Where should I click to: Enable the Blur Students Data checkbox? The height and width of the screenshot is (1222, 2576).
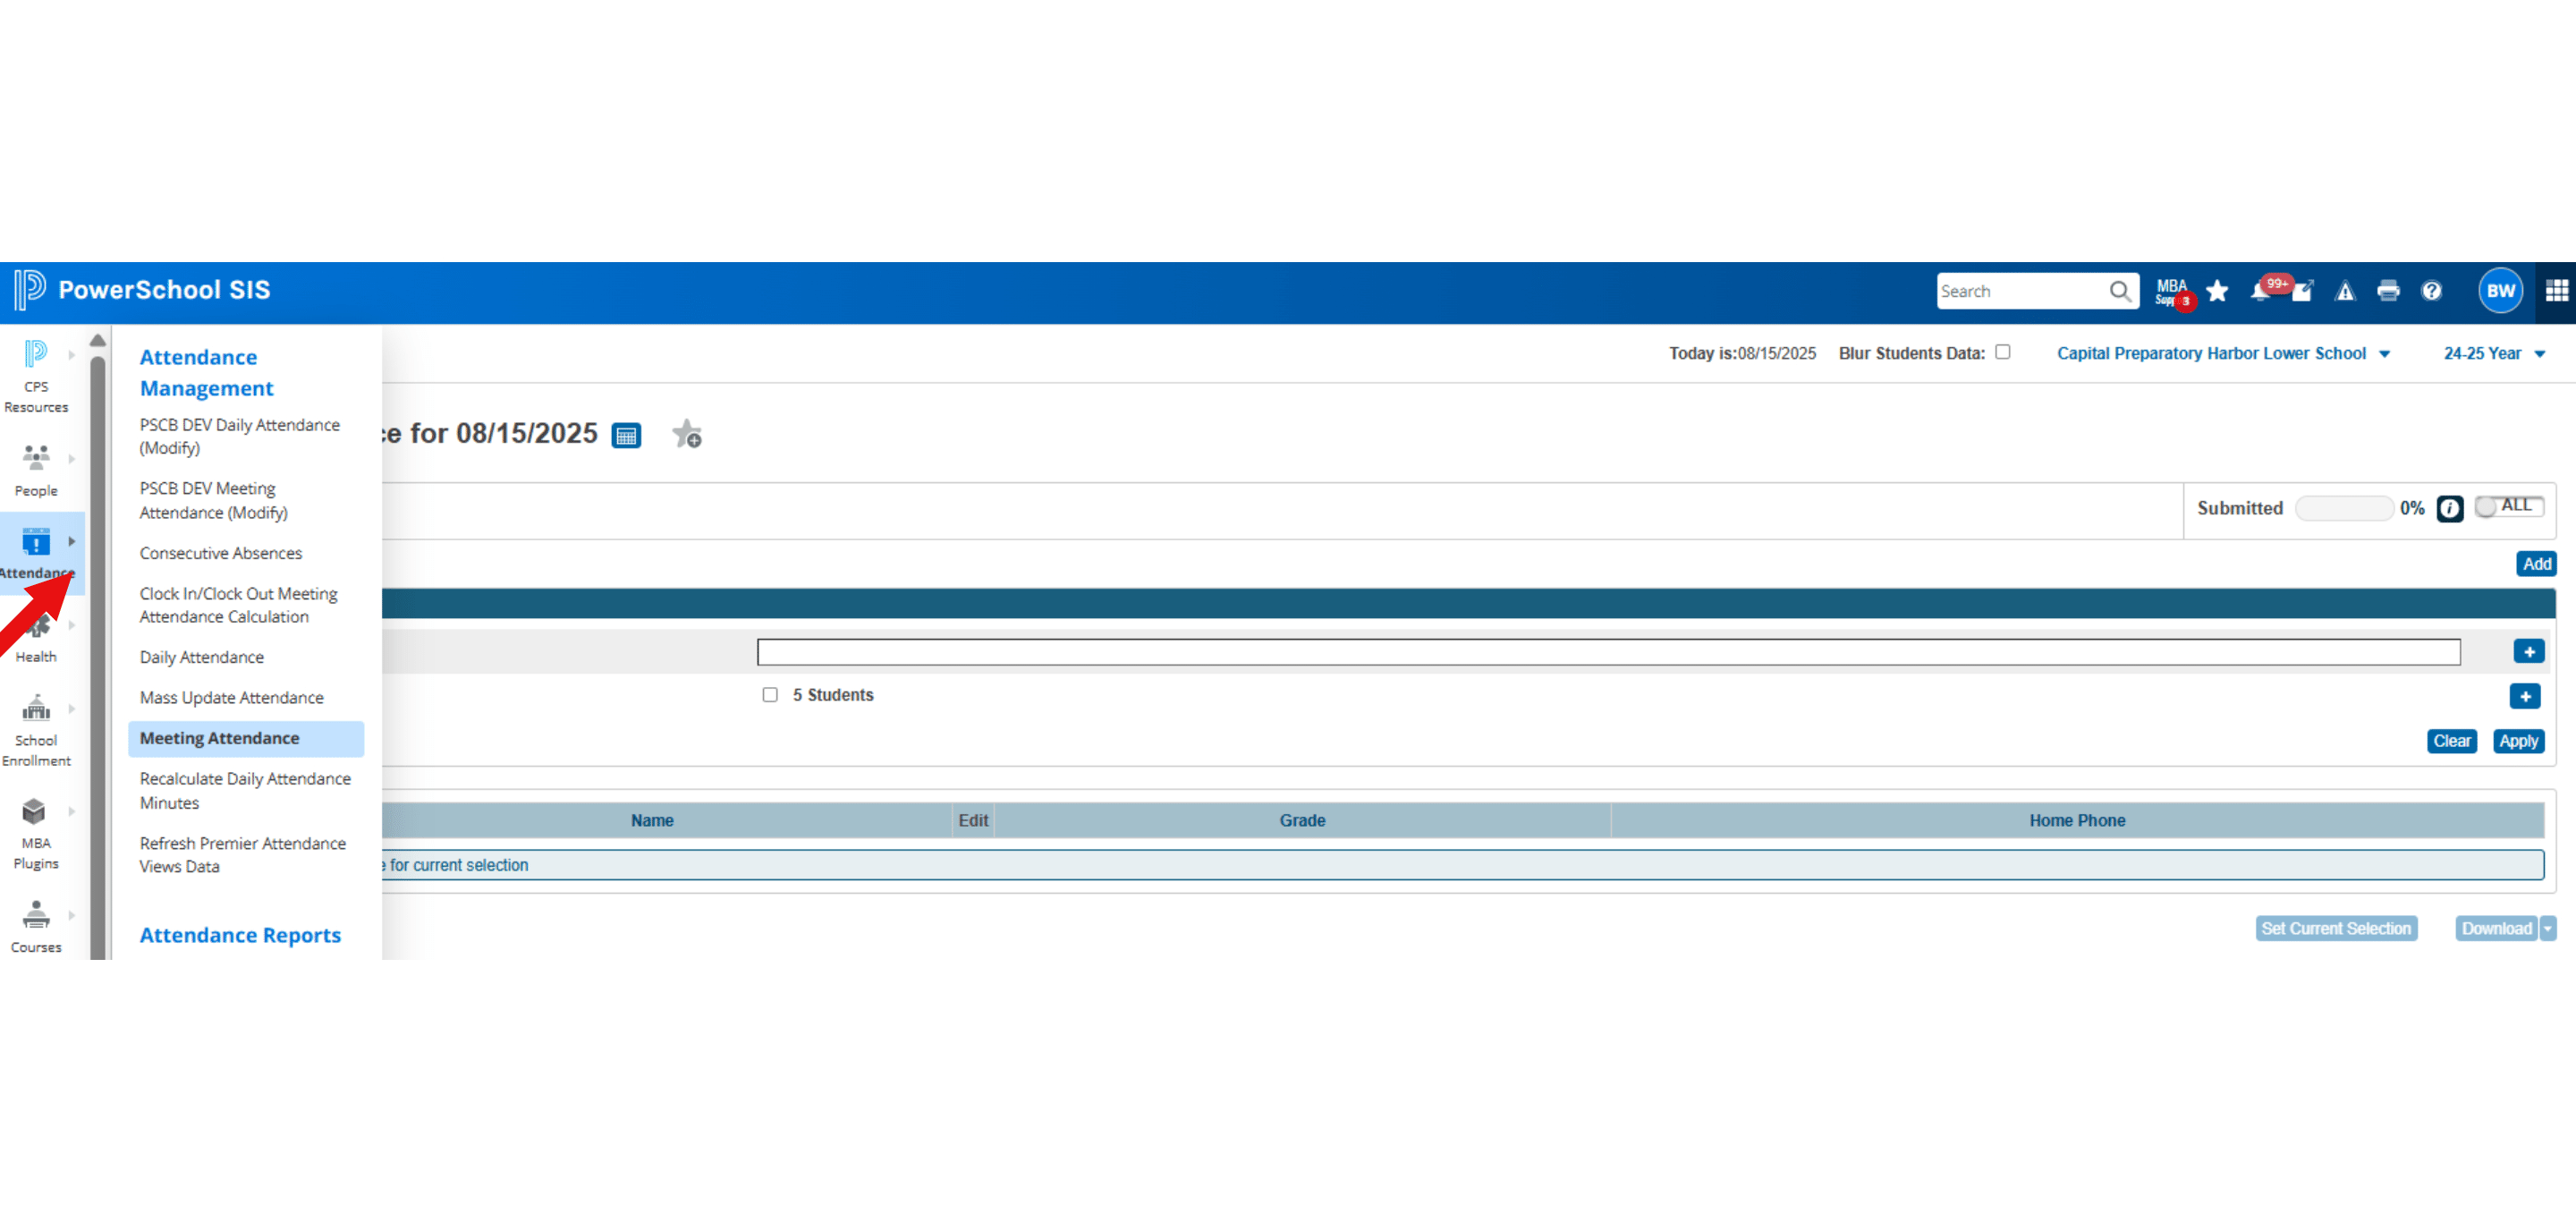point(2002,352)
